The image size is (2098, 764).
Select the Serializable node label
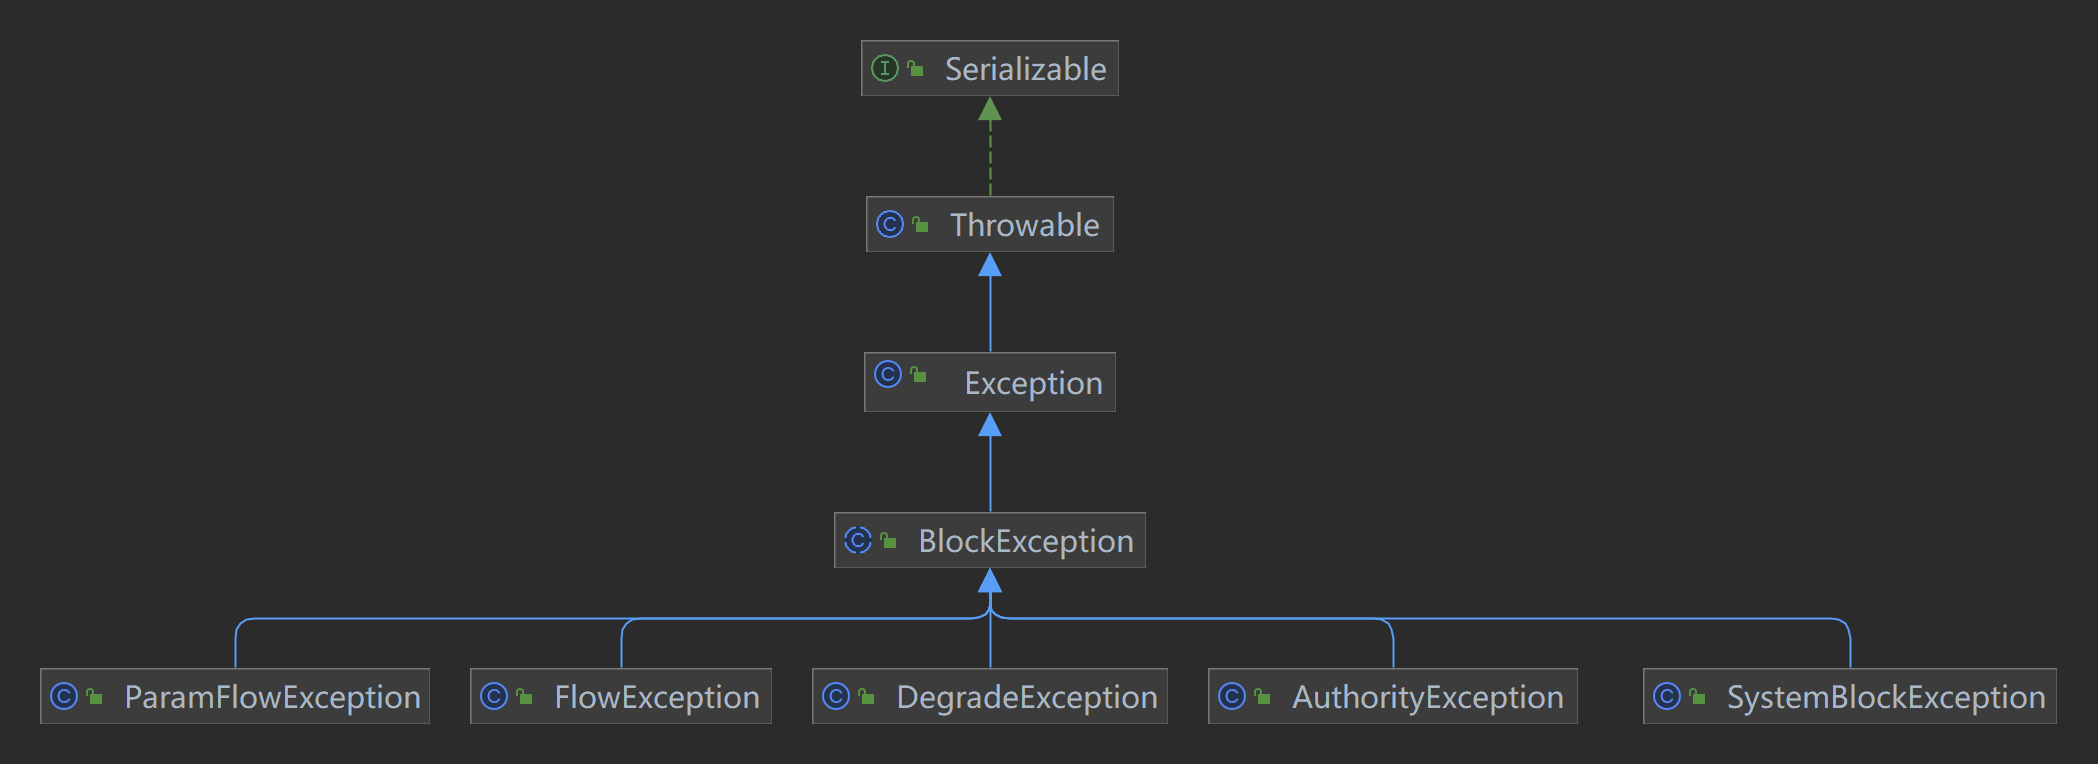tap(1025, 69)
